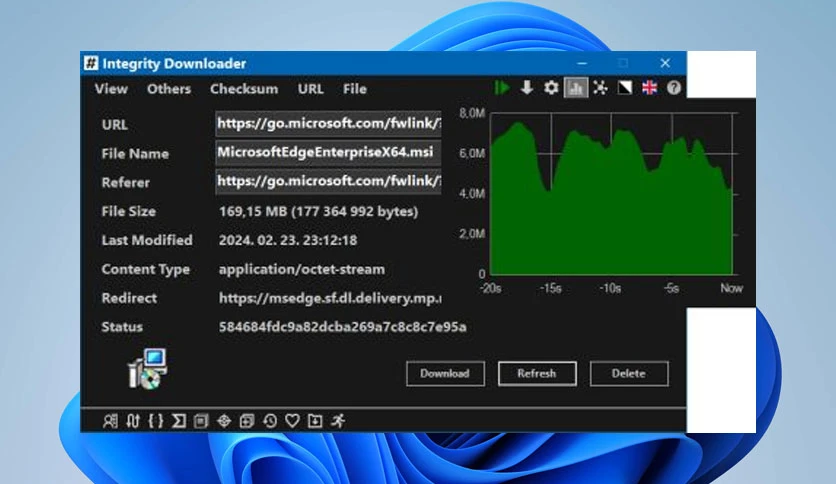Open help via the question mark icon
Viewport: 836px width, 484px height.
(674, 88)
